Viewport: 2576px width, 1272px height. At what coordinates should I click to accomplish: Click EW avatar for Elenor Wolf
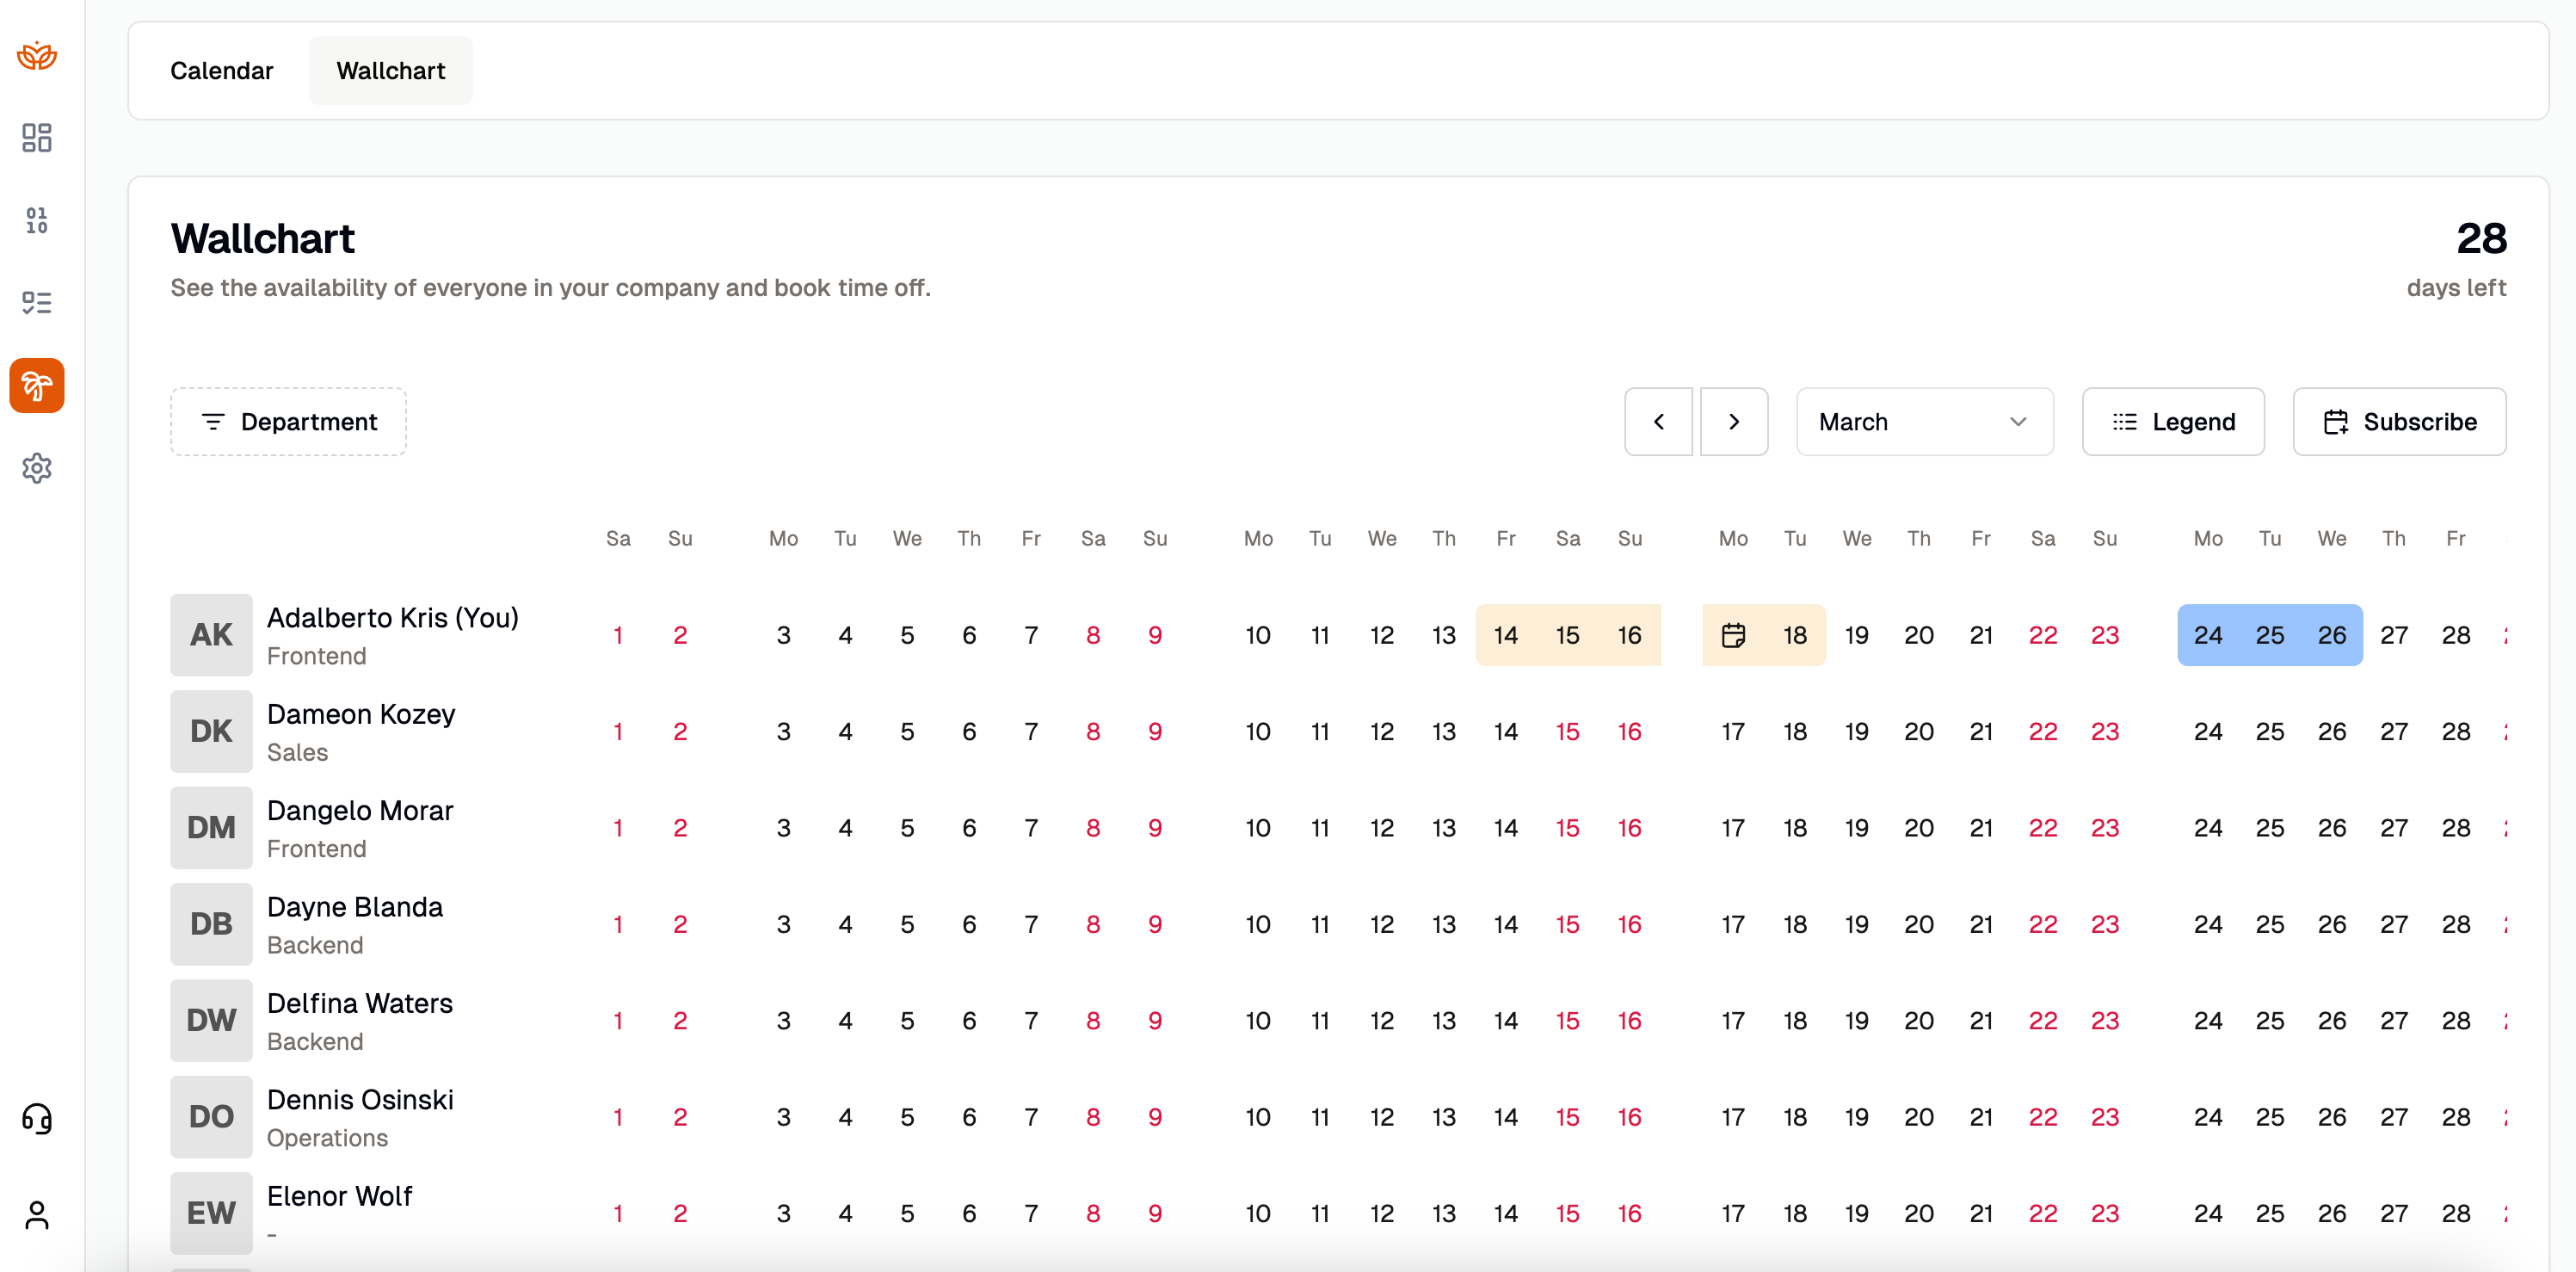point(211,1212)
